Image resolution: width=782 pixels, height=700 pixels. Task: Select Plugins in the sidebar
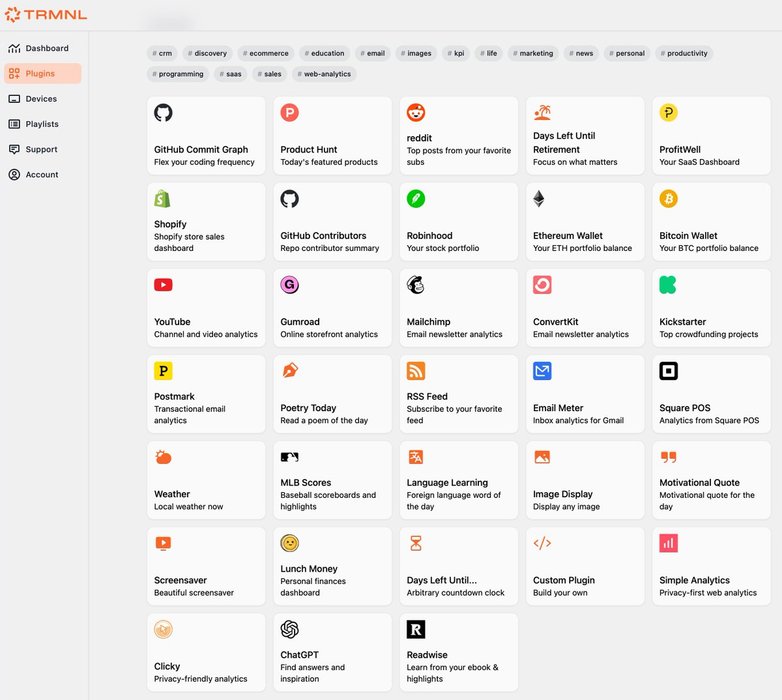43,73
